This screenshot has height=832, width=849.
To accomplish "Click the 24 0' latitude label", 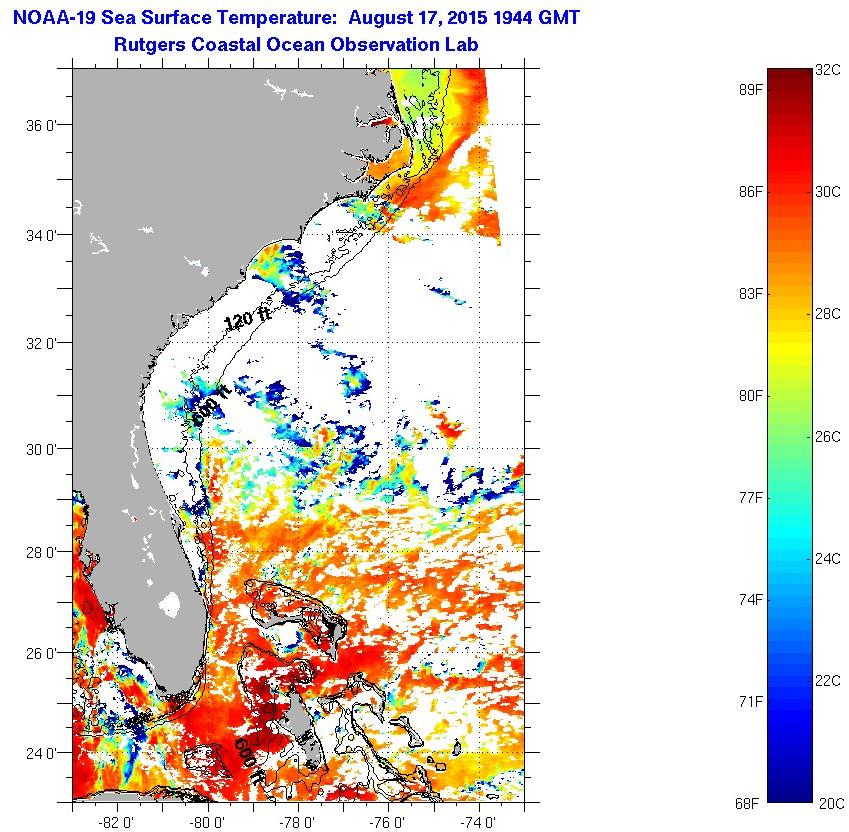I will click(41, 754).
